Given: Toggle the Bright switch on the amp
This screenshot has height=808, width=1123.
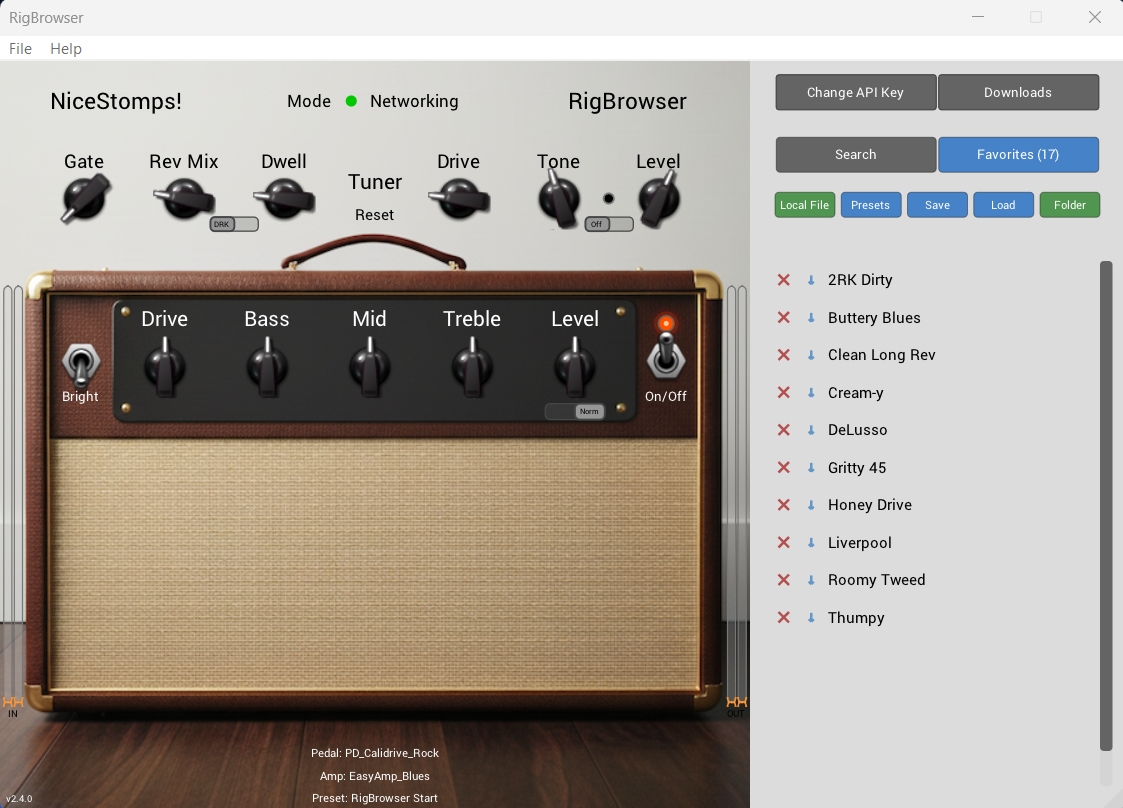Looking at the screenshot, I should 80,362.
